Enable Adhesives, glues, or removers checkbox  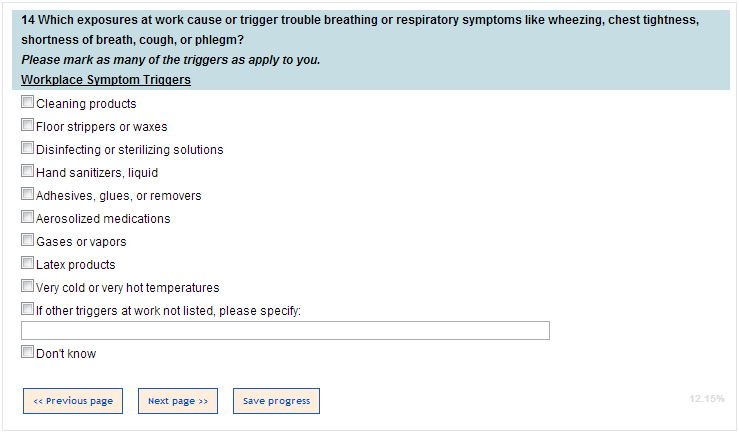point(27,195)
